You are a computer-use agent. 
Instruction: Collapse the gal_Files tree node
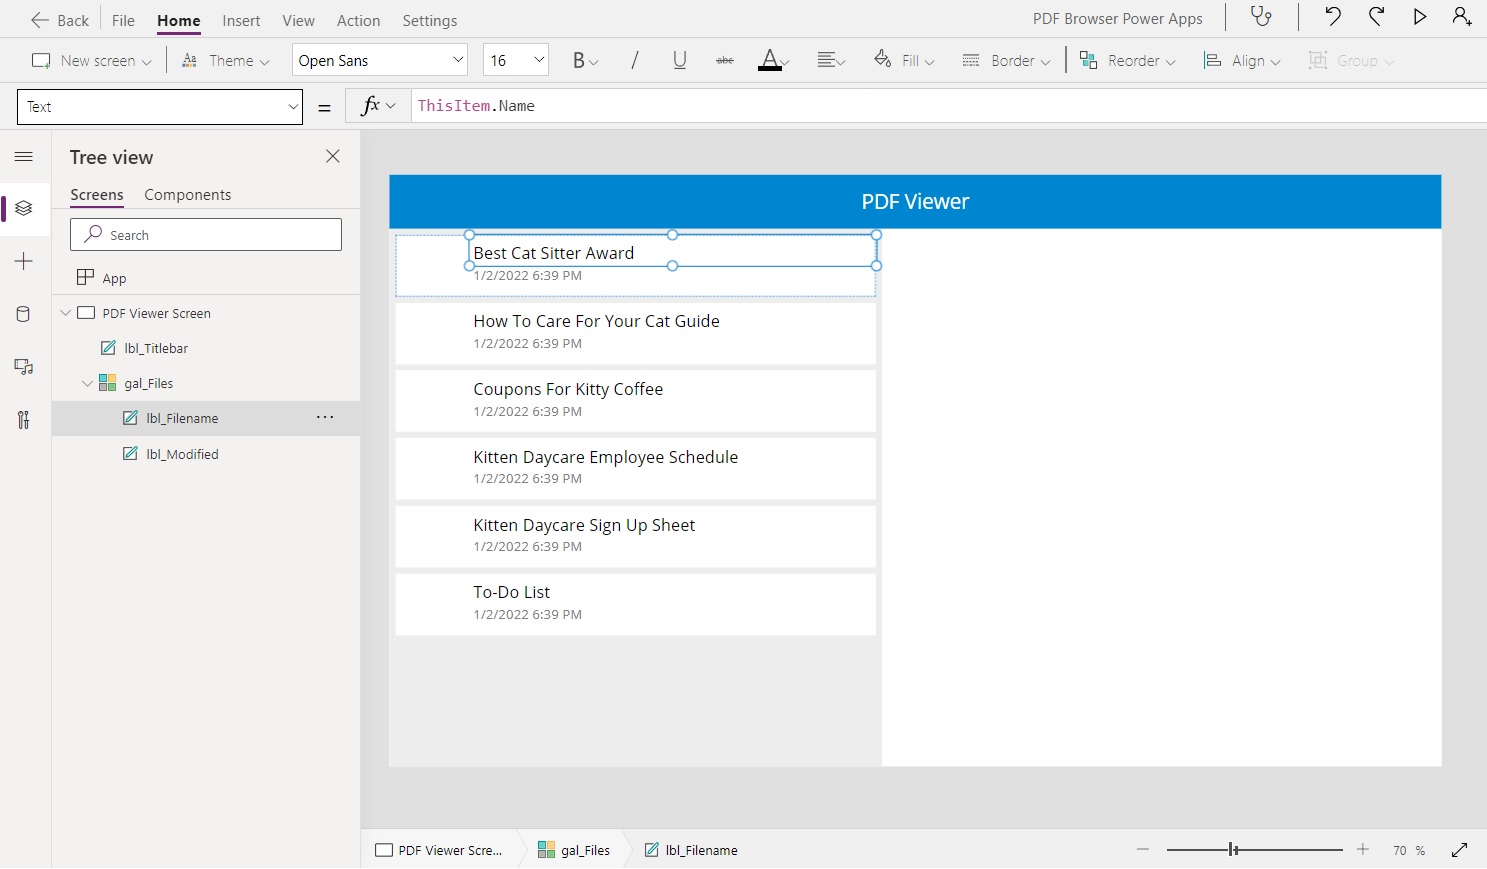click(x=88, y=382)
